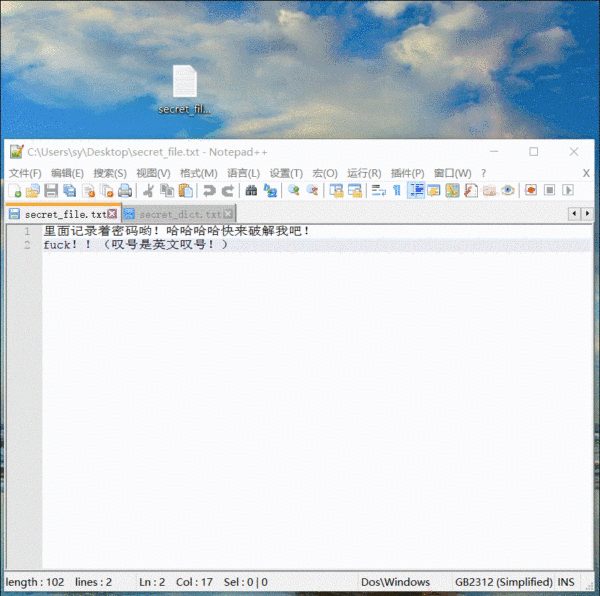
Task: Click the Notepad++ title bar app icon
Action: point(16,151)
